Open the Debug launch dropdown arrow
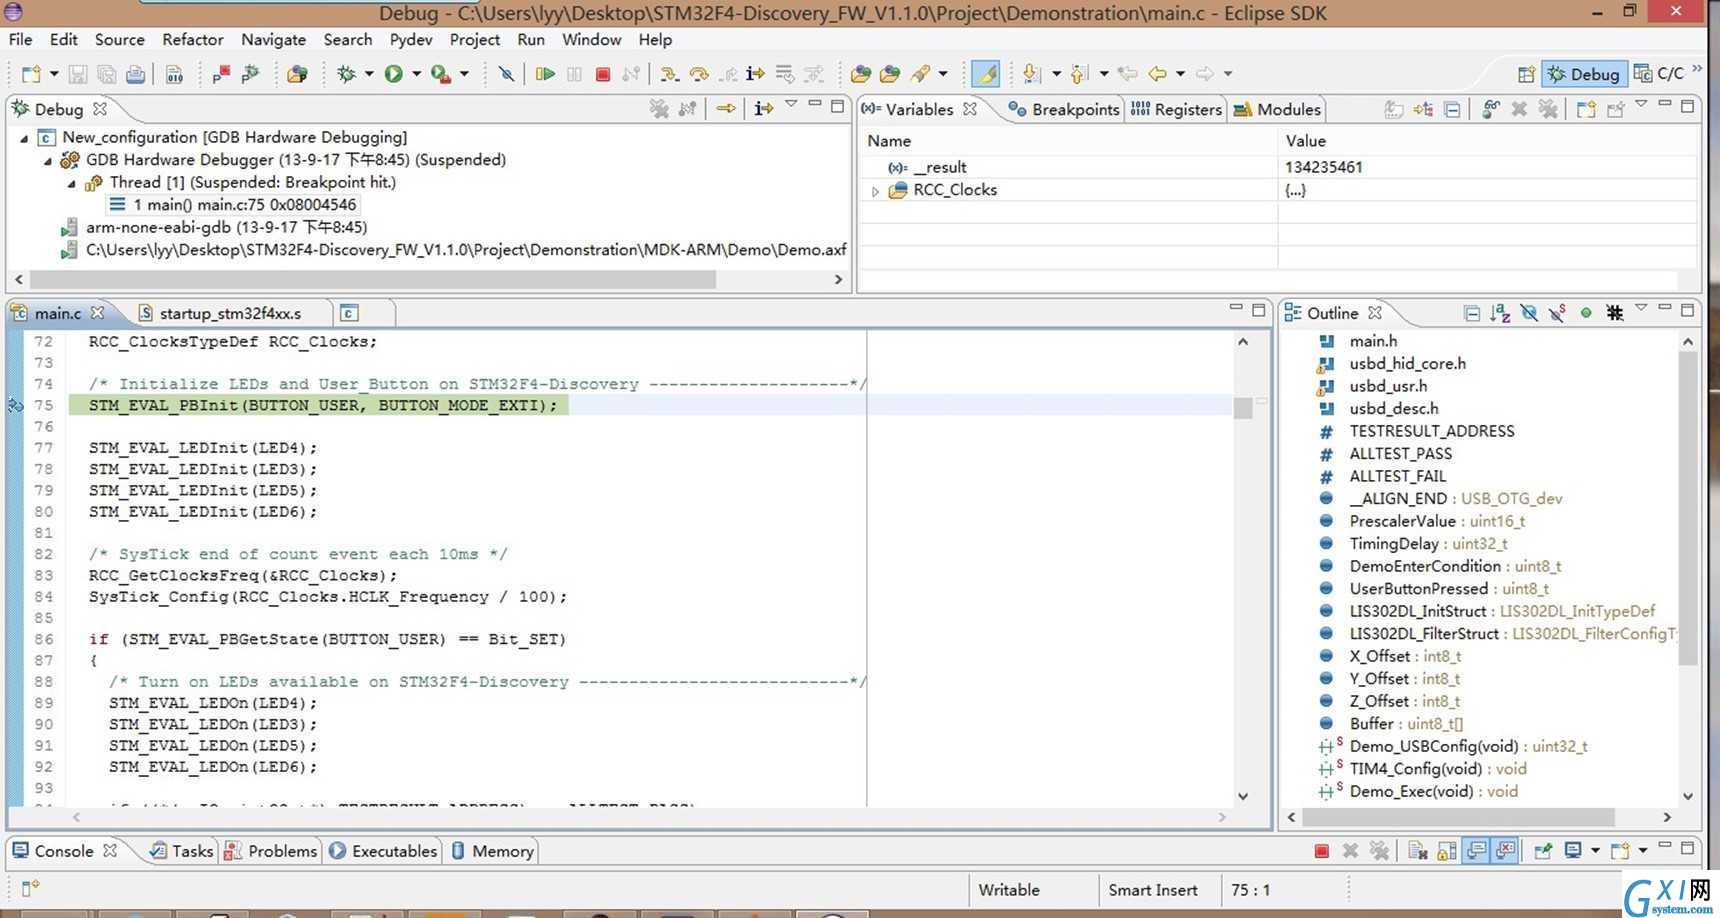The width and height of the screenshot is (1720, 918). [369, 74]
